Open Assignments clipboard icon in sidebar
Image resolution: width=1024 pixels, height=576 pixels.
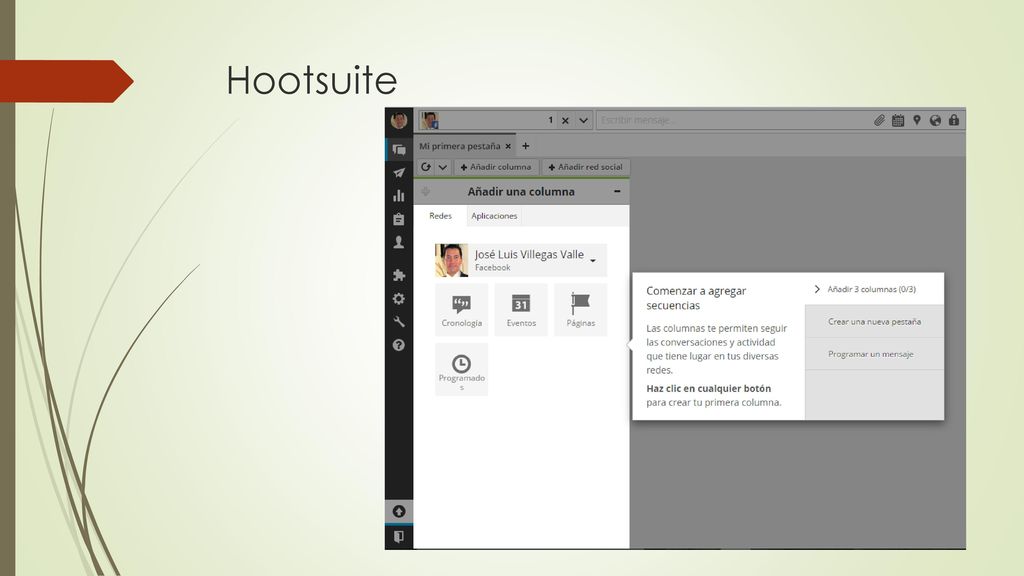click(x=399, y=219)
